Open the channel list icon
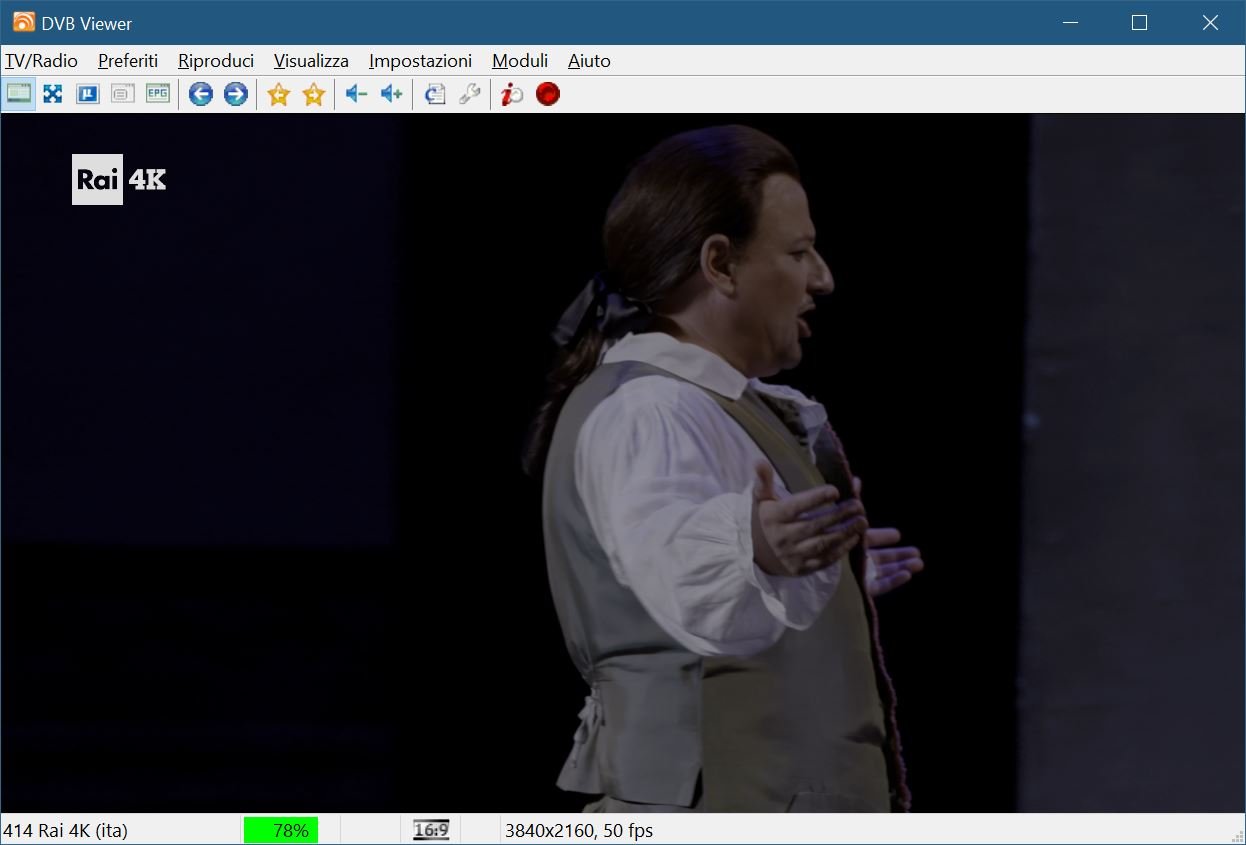The width and height of the screenshot is (1246, 845). tap(434, 94)
